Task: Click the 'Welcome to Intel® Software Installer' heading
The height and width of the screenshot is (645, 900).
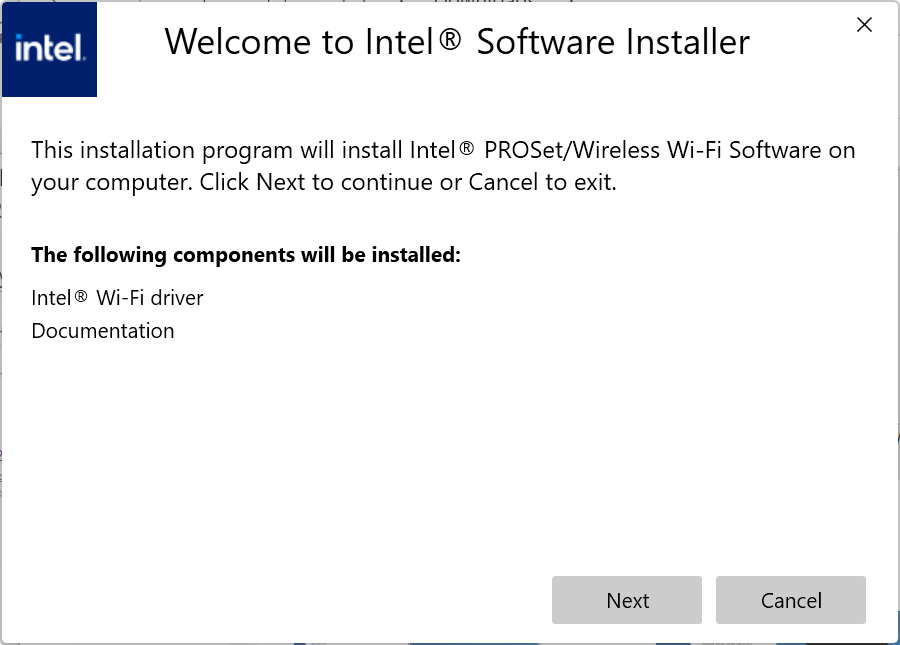Action: 457,42
